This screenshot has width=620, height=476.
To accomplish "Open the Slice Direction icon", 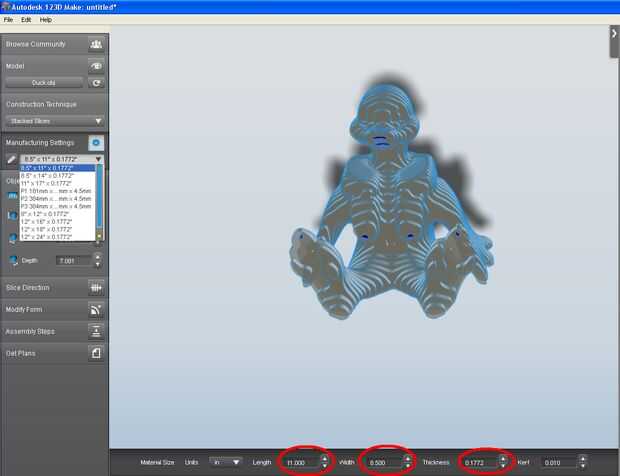I will (96, 288).
